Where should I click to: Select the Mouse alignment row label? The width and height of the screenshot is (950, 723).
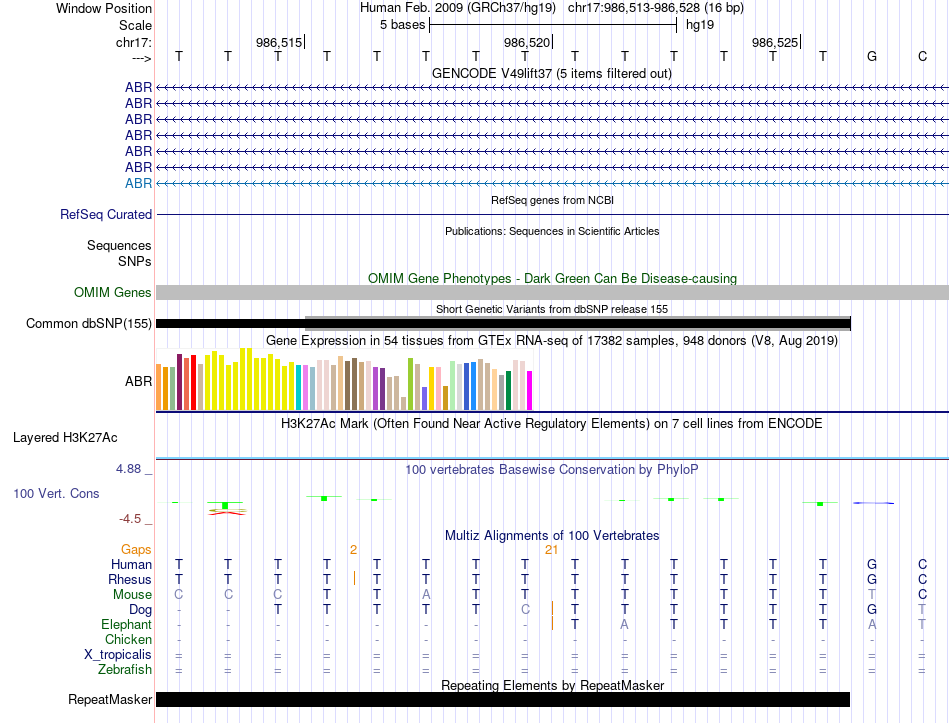point(132,595)
